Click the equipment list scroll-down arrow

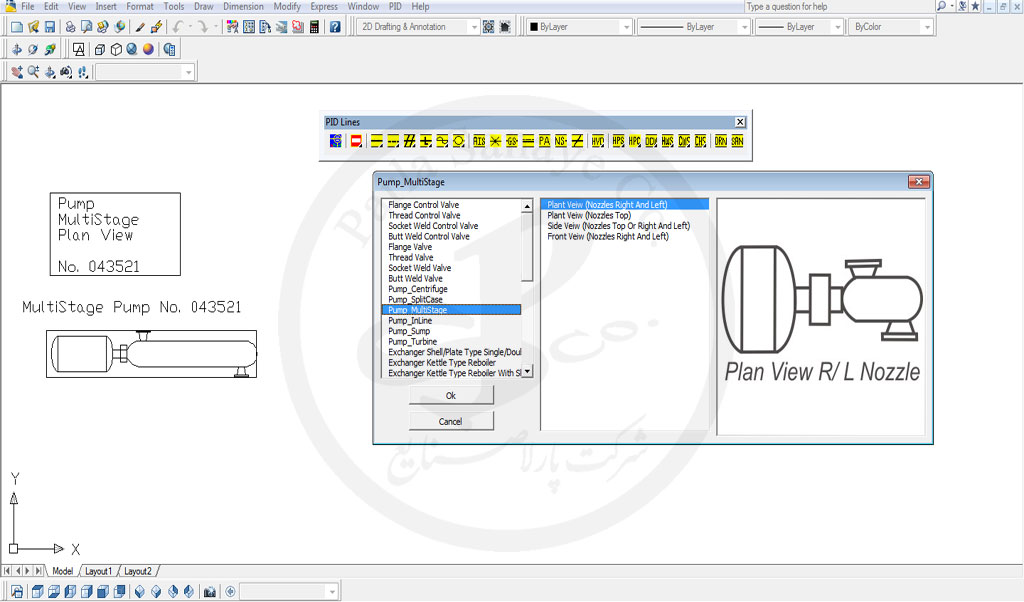(527, 372)
